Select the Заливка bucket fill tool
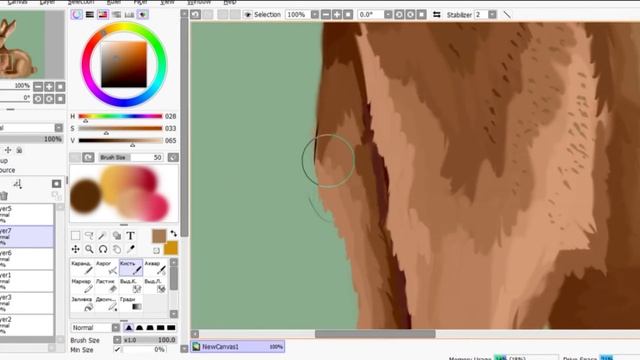Viewport: 640px width, 360px height. [x=82, y=303]
